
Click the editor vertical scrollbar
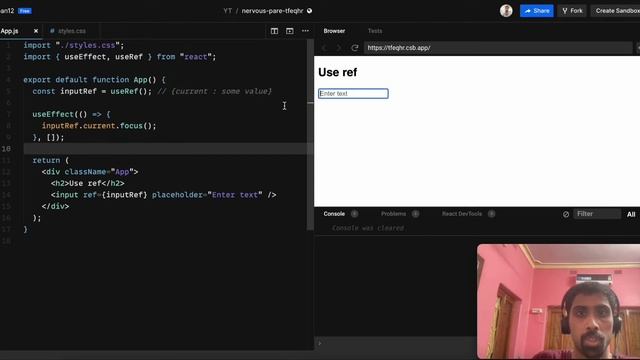310,135
